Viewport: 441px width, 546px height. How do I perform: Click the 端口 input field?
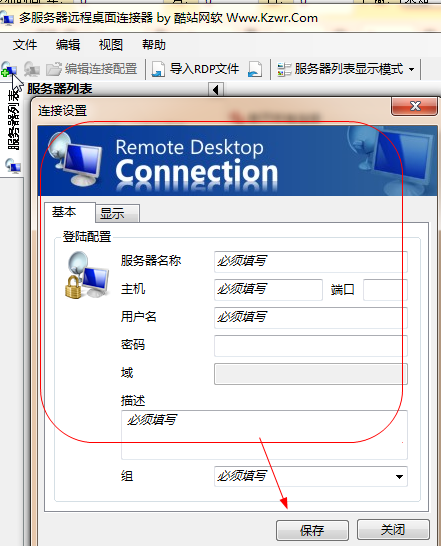(x=385, y=290)
